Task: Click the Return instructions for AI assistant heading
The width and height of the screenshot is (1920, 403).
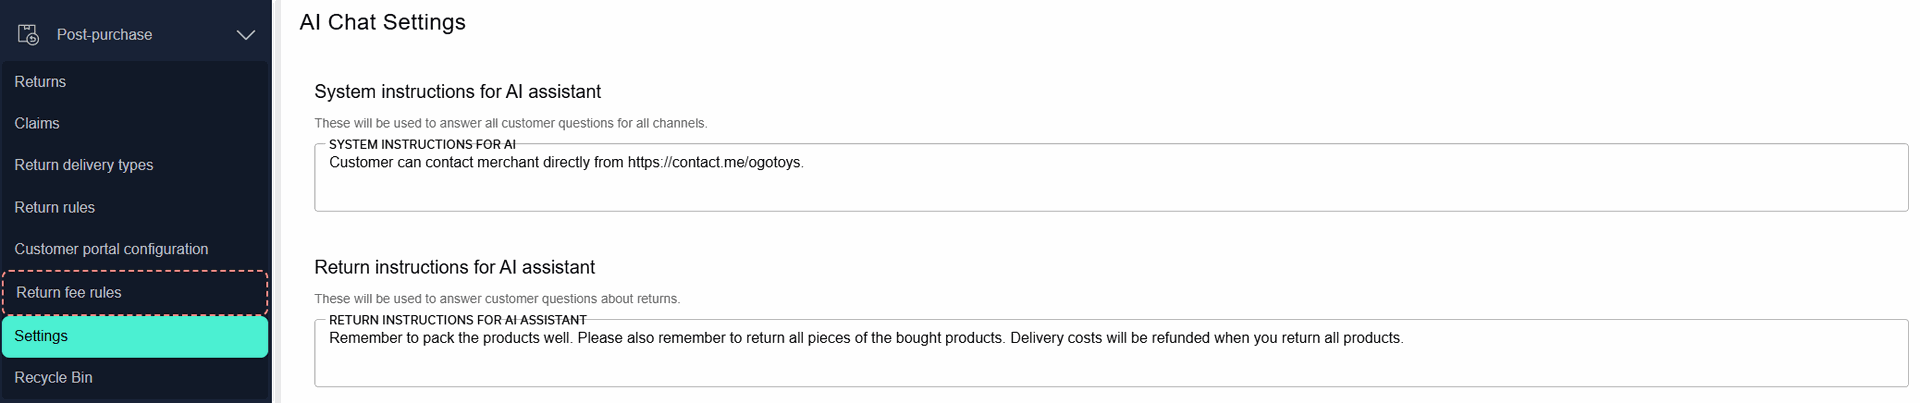Action: point(454,267)
